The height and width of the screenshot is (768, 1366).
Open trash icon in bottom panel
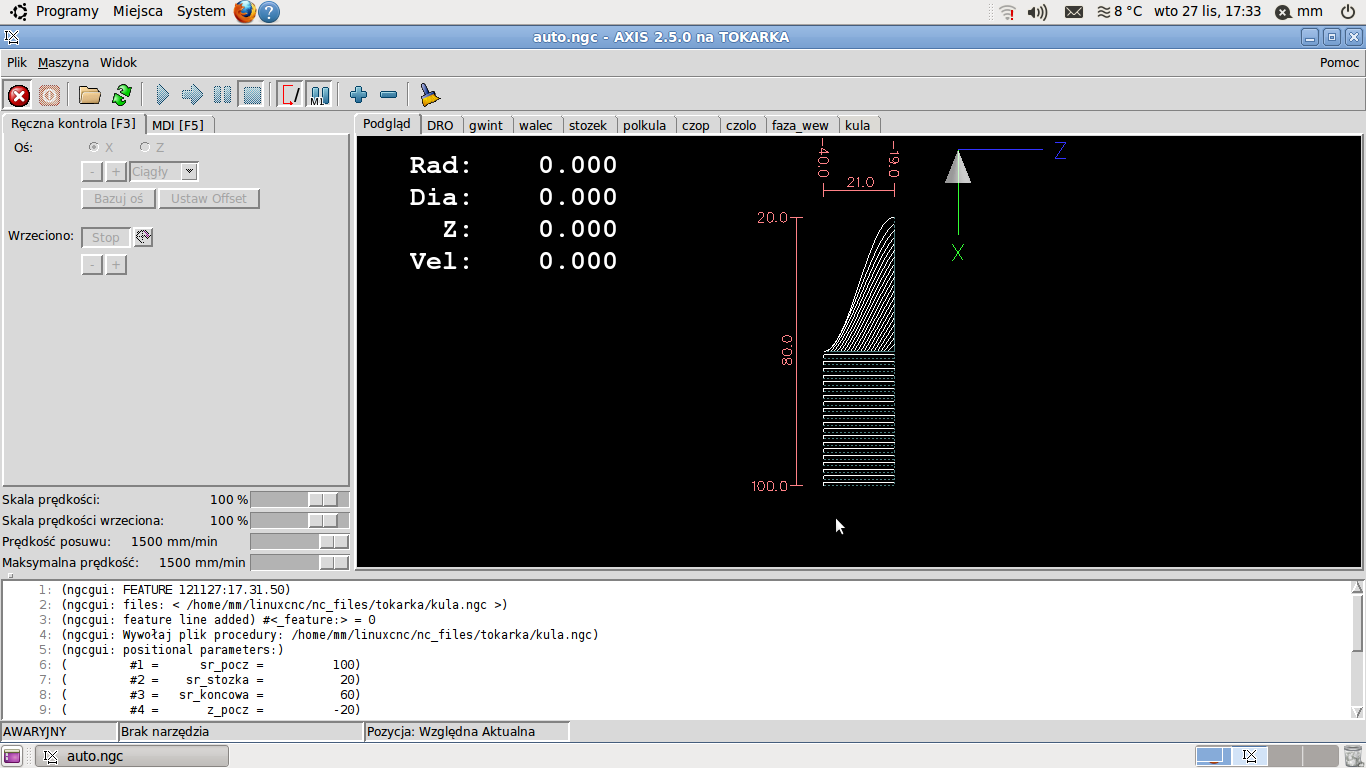(1352, 756)
